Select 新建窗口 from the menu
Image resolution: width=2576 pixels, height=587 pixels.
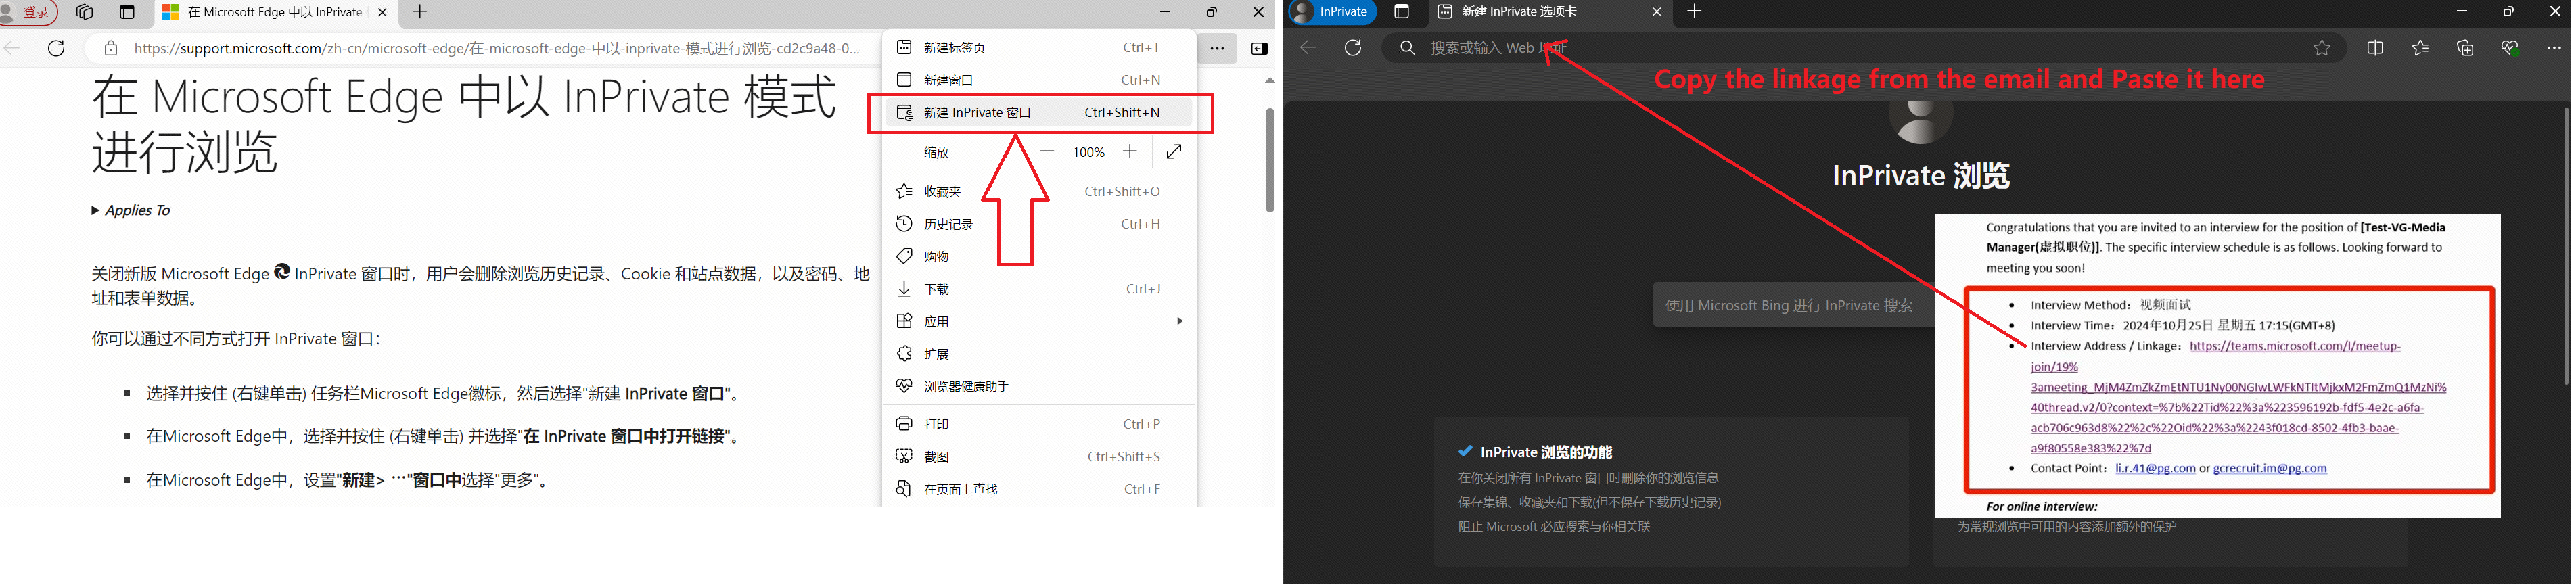point(1040,80)
